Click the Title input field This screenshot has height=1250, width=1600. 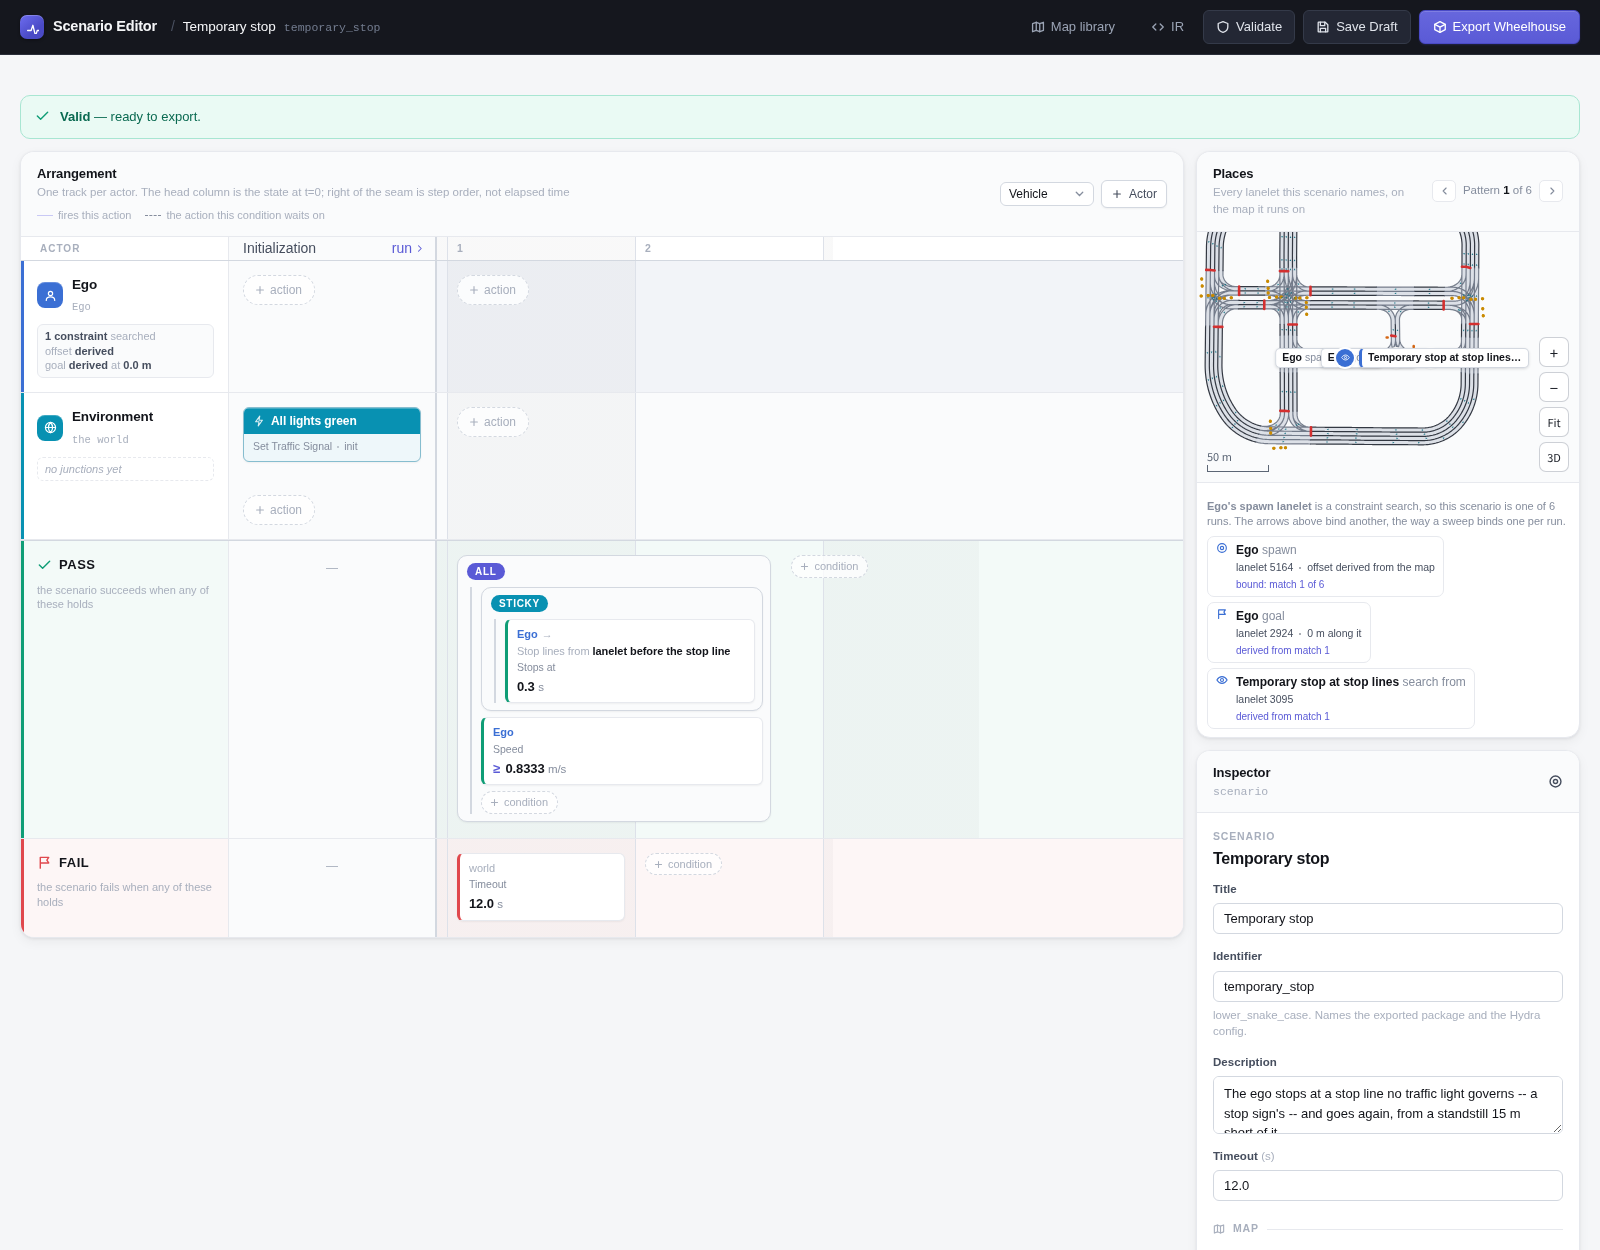tap(1388, 919)
